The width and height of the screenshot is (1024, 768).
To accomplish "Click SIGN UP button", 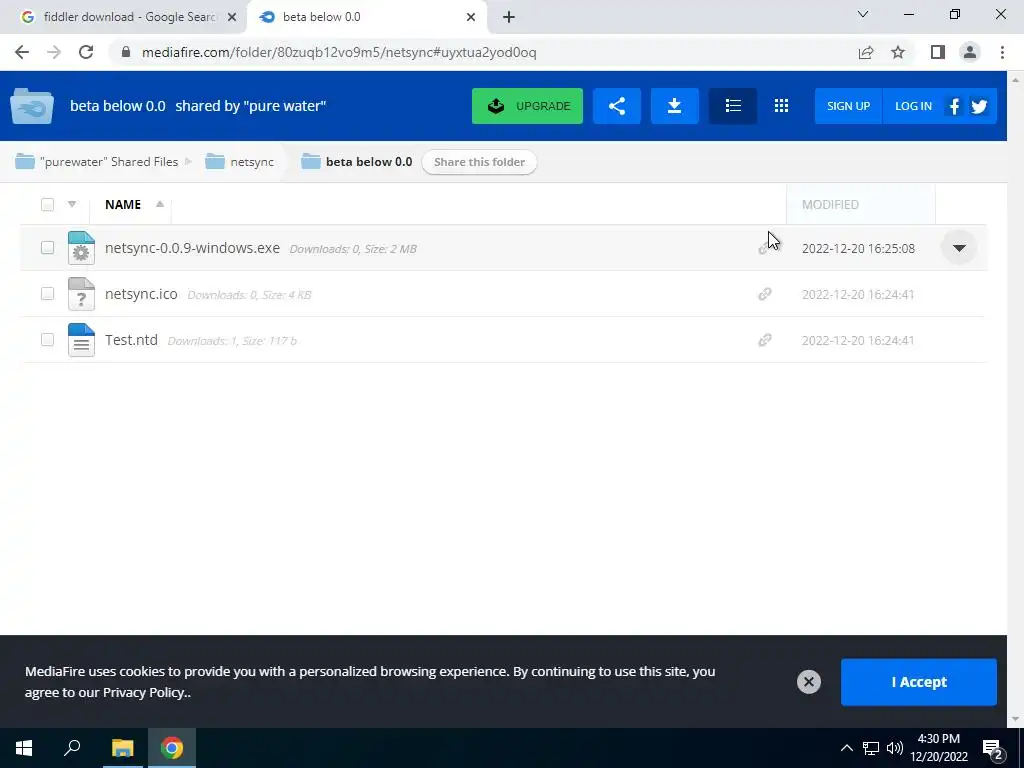I will coord(848,106).
